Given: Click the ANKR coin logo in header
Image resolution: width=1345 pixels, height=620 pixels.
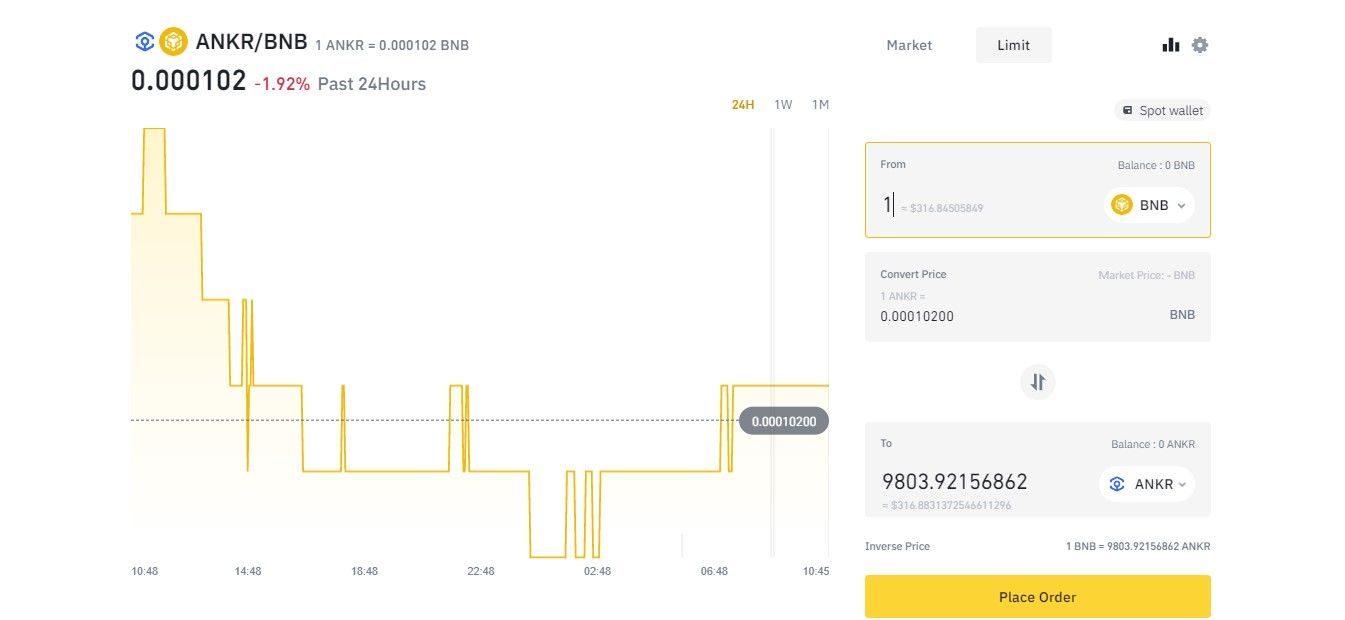Looking at the screenshot, I should click(x=145, y=42).
